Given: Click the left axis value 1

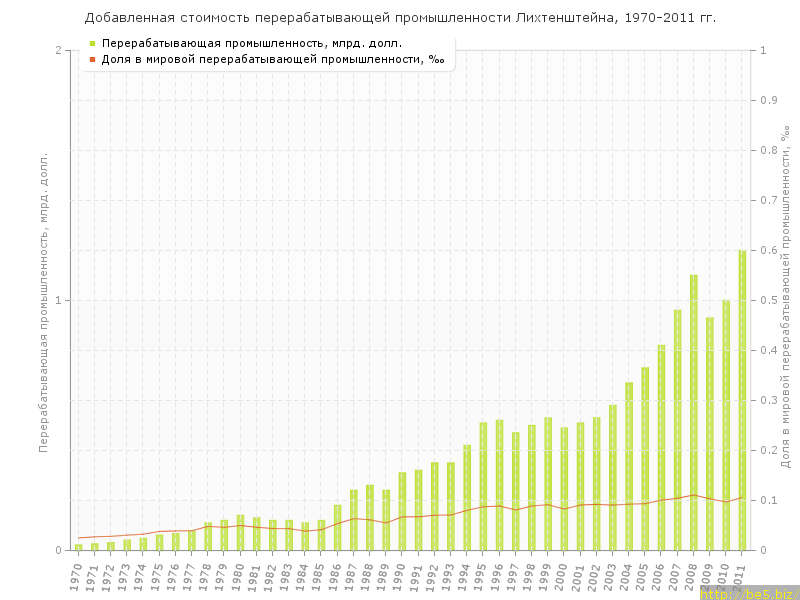Looking at the screenshot, I should (58, 300).
